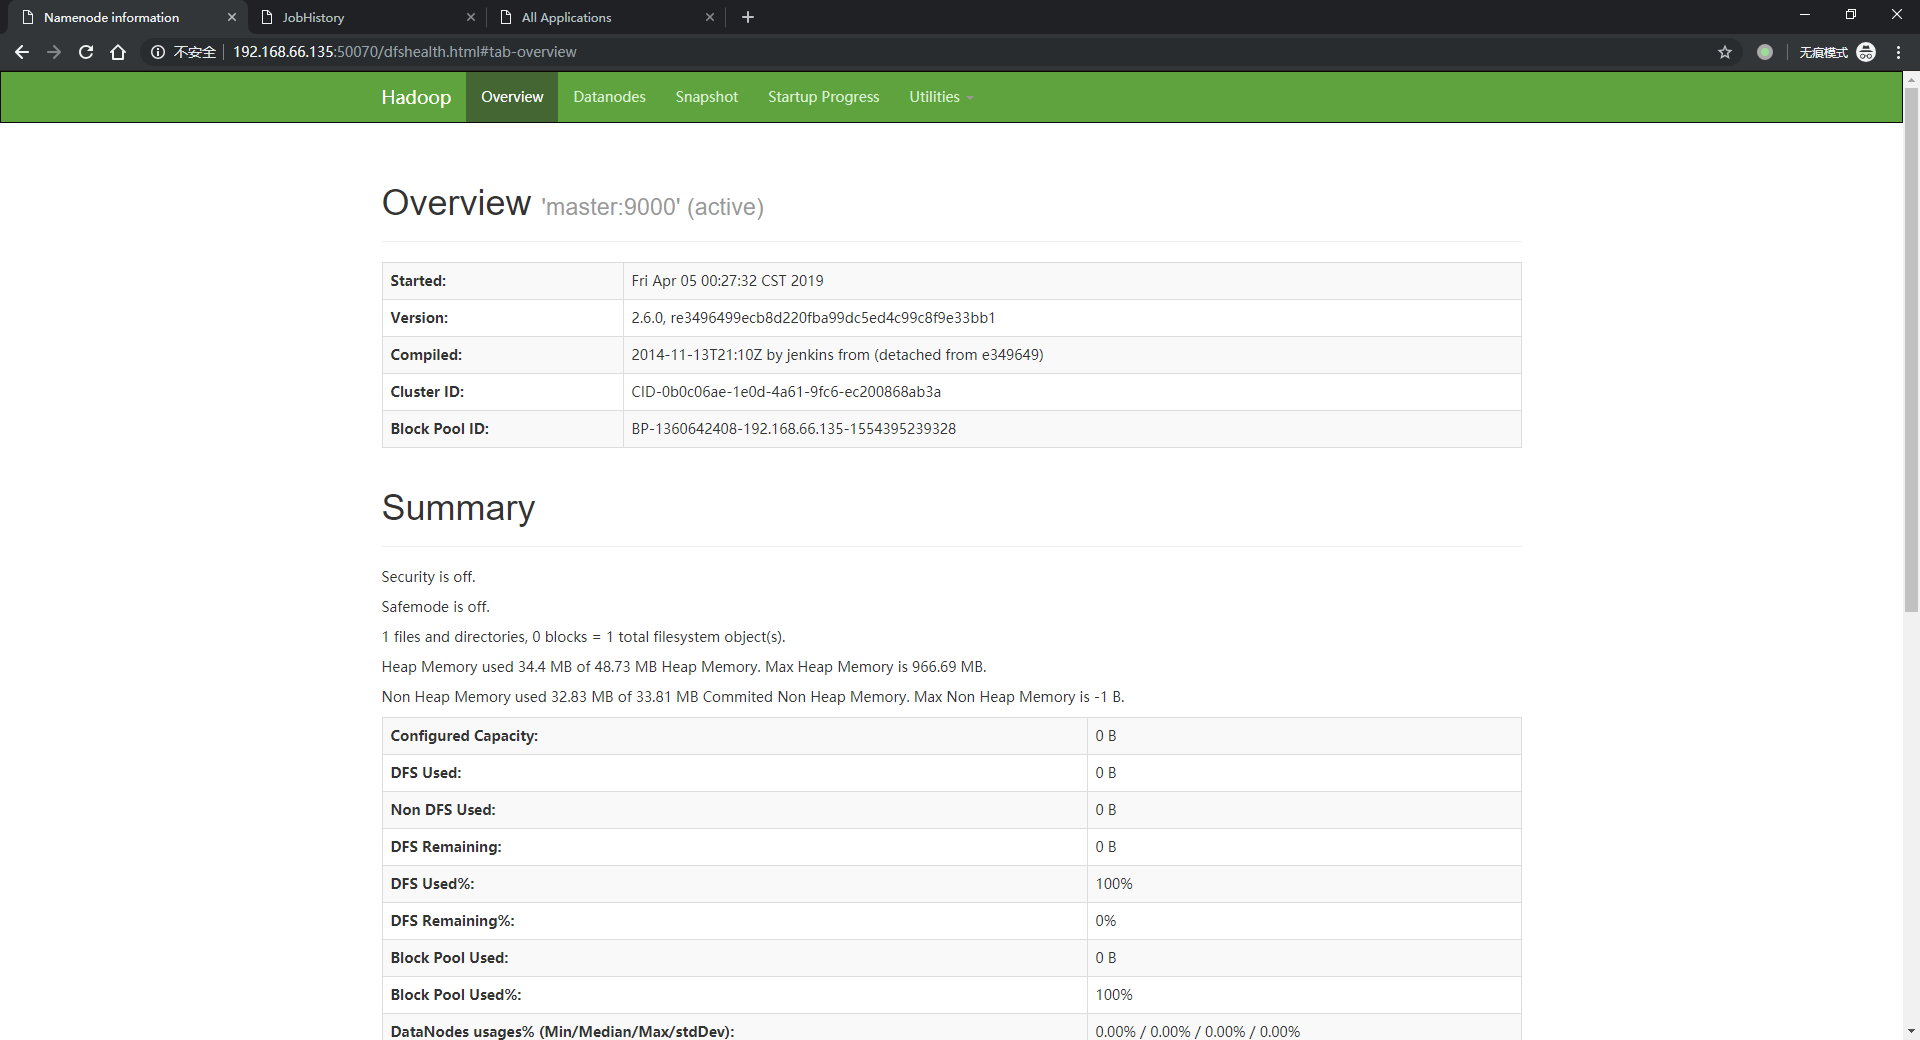1920x1040 pixels.
Task: Open the Datanodes page
Action: pyautogui.click(x=609, y=97)
